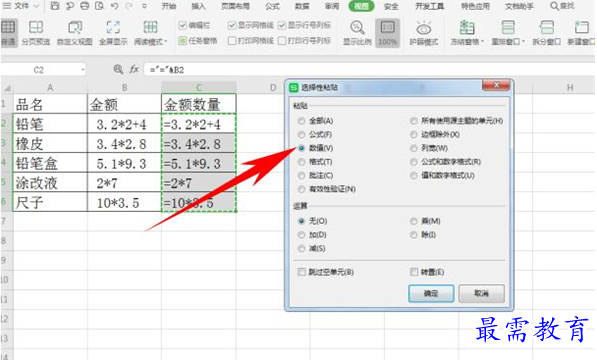
Task: Uncheck 显示行号列标 show headings
Action: tap(282, 26)
